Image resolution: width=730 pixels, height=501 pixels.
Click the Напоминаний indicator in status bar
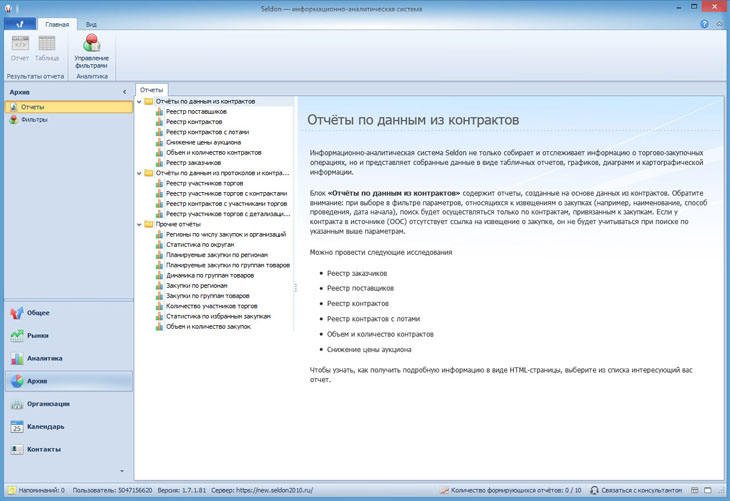point(36,491)
